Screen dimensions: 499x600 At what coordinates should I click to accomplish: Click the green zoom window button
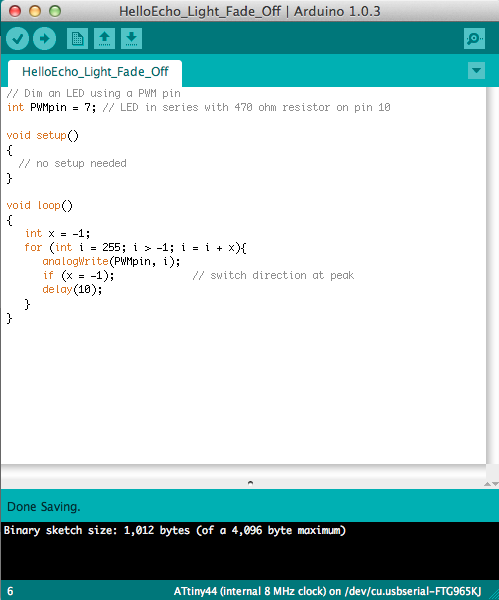point(55,11)
